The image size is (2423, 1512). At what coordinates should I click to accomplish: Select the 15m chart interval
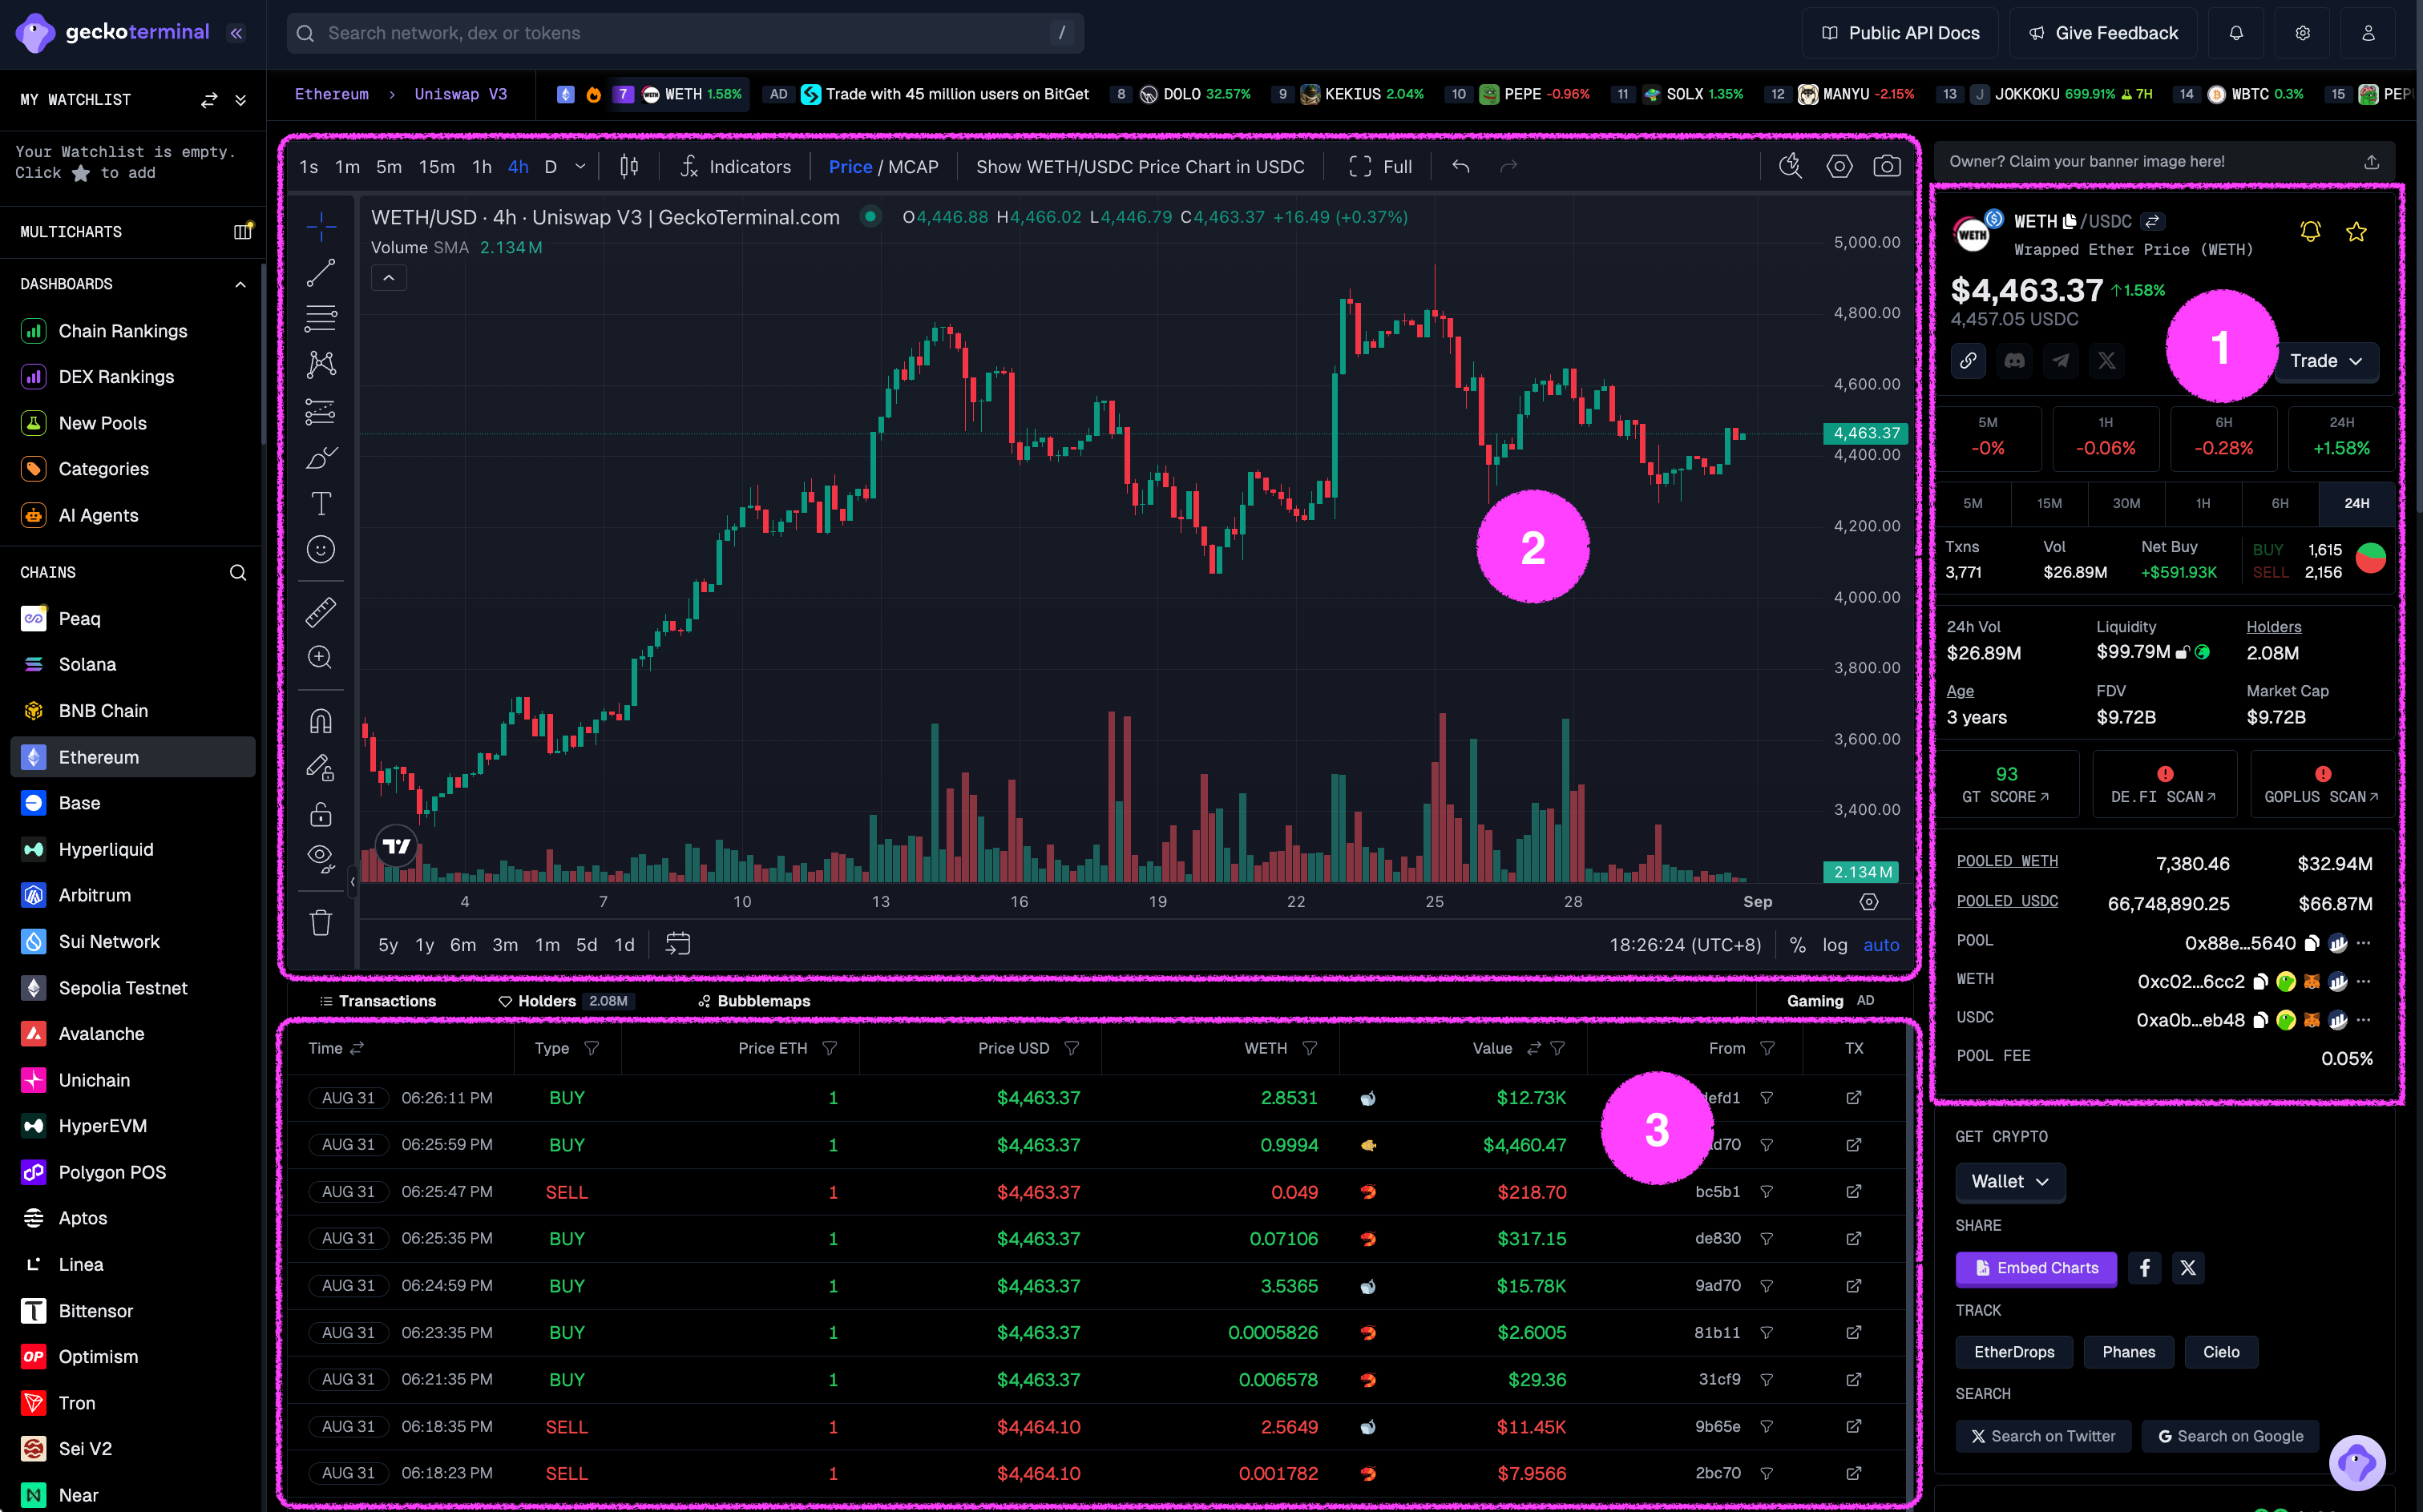point(437,167)
